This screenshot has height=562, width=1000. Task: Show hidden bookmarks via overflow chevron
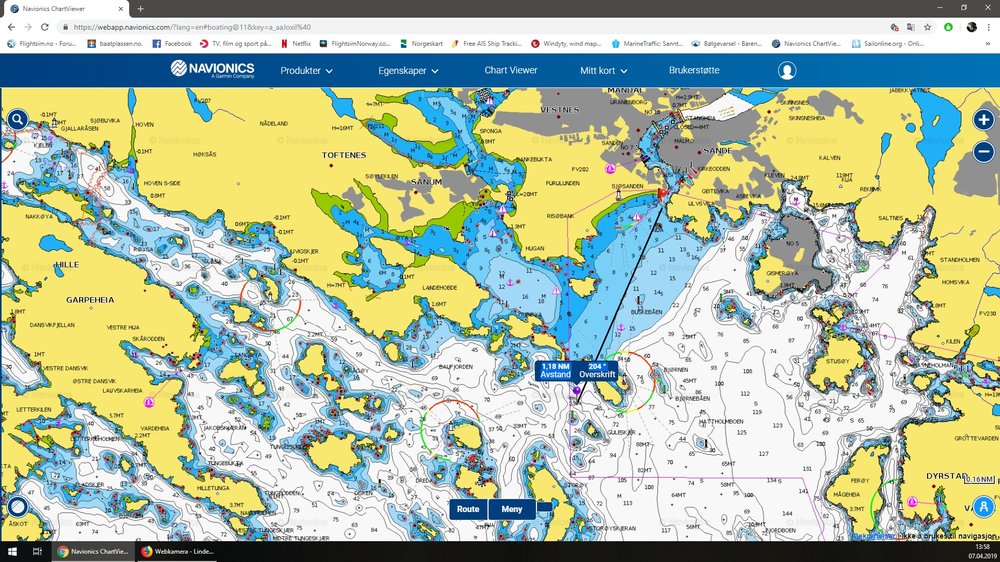[988, 43]
